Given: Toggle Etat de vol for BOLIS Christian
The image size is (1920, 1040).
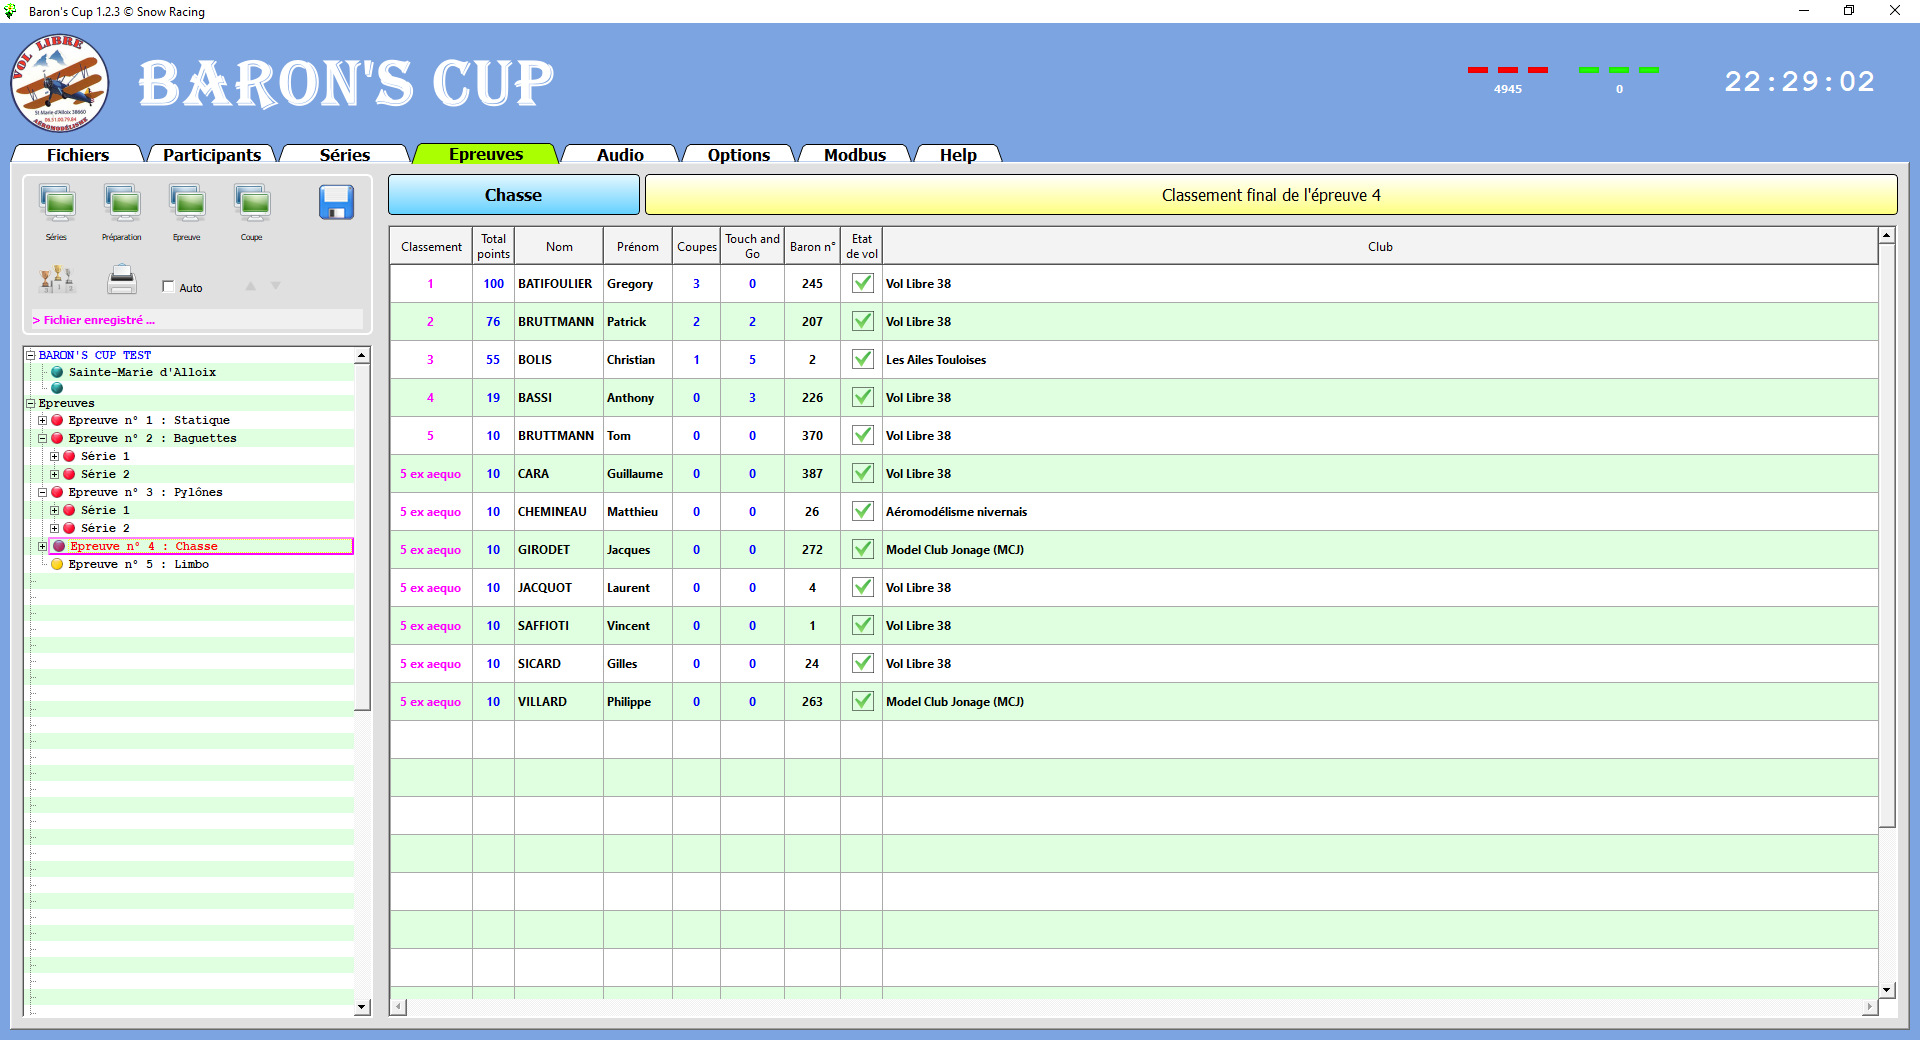Looking at the screenshot, I should [861, 359].
